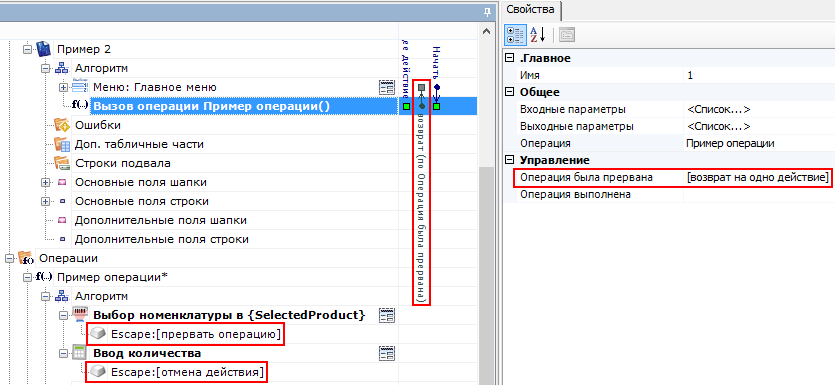Screen dimensions: 835x385
Task: Select the Операции node icon
Action: click(x=26, y=259)
